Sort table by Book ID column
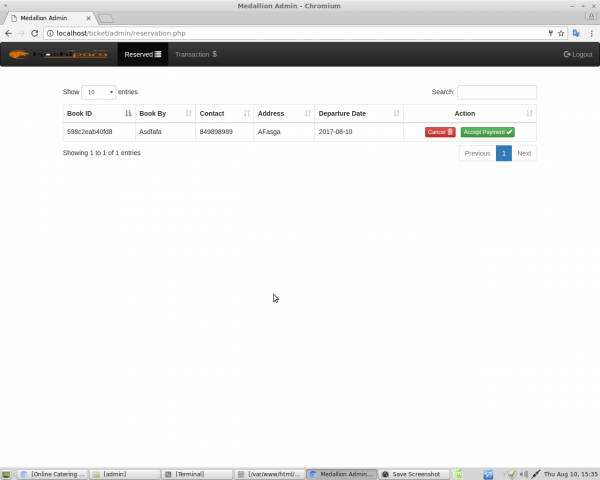The width and height of the screenshot is (600, 480). click(x=99, y=114)
